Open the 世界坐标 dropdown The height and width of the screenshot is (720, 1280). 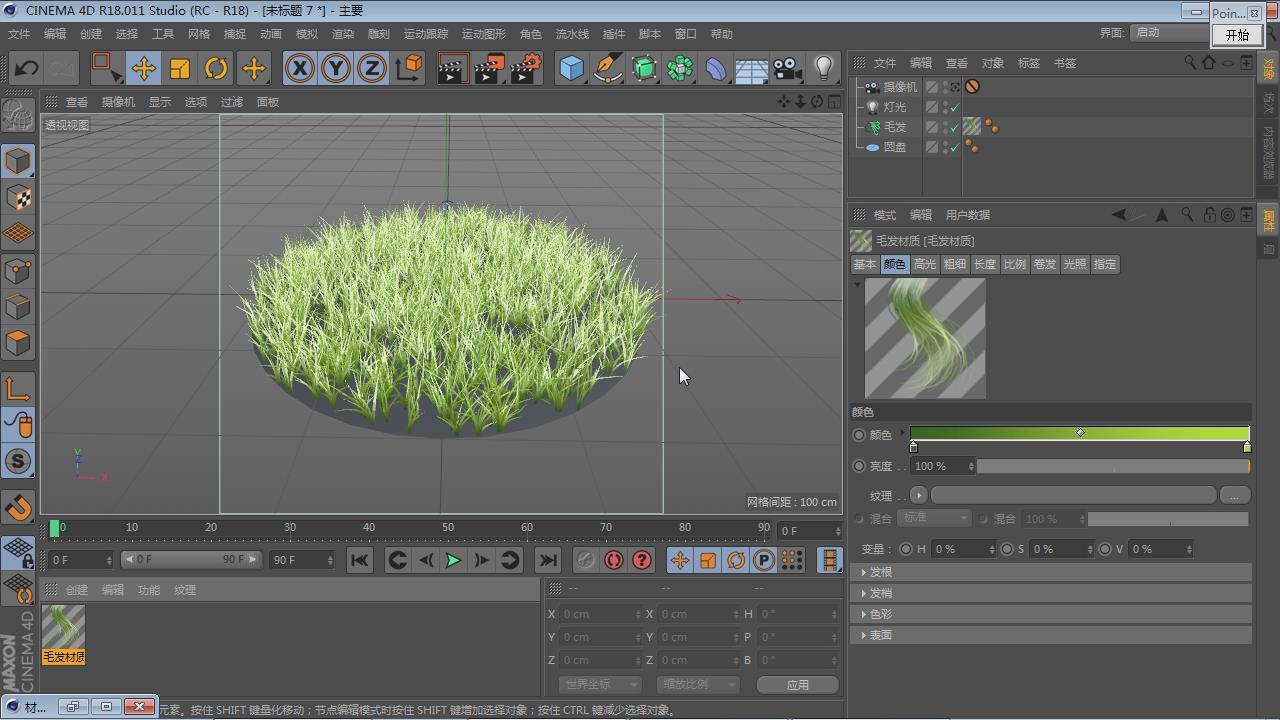[x=598, y=684]
